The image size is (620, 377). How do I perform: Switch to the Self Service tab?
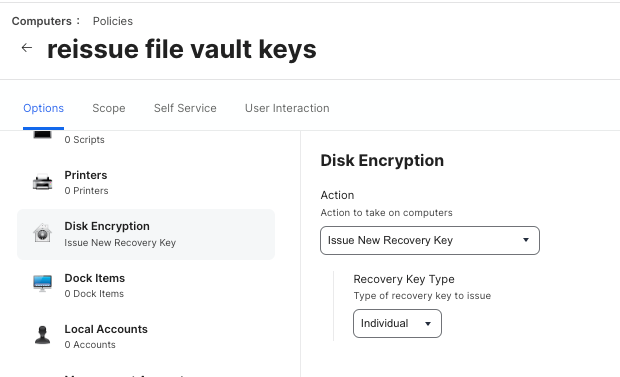(x=185, y=108)
